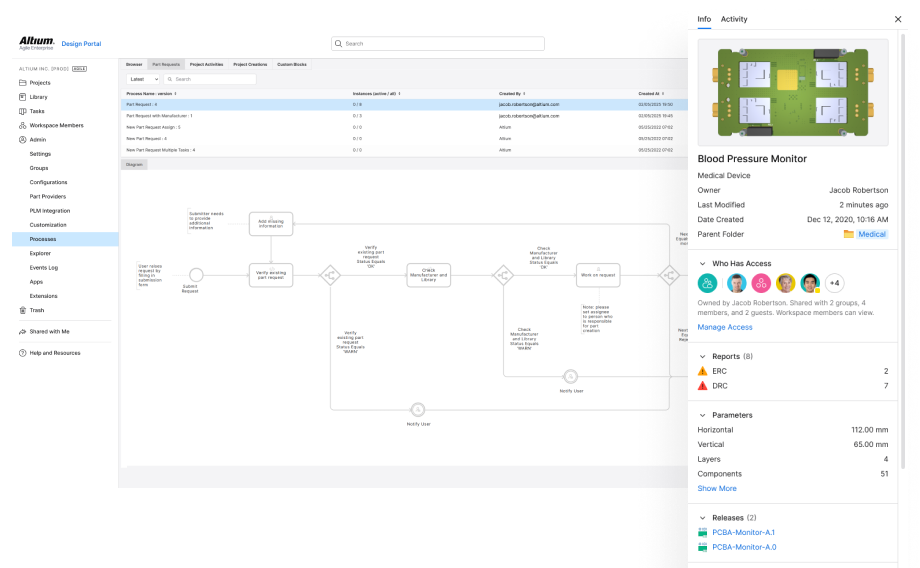The height and width of the screenshot is (568, 920).
Task: Click the Library icon in sidebar
Action: click(x=23, y=97)
